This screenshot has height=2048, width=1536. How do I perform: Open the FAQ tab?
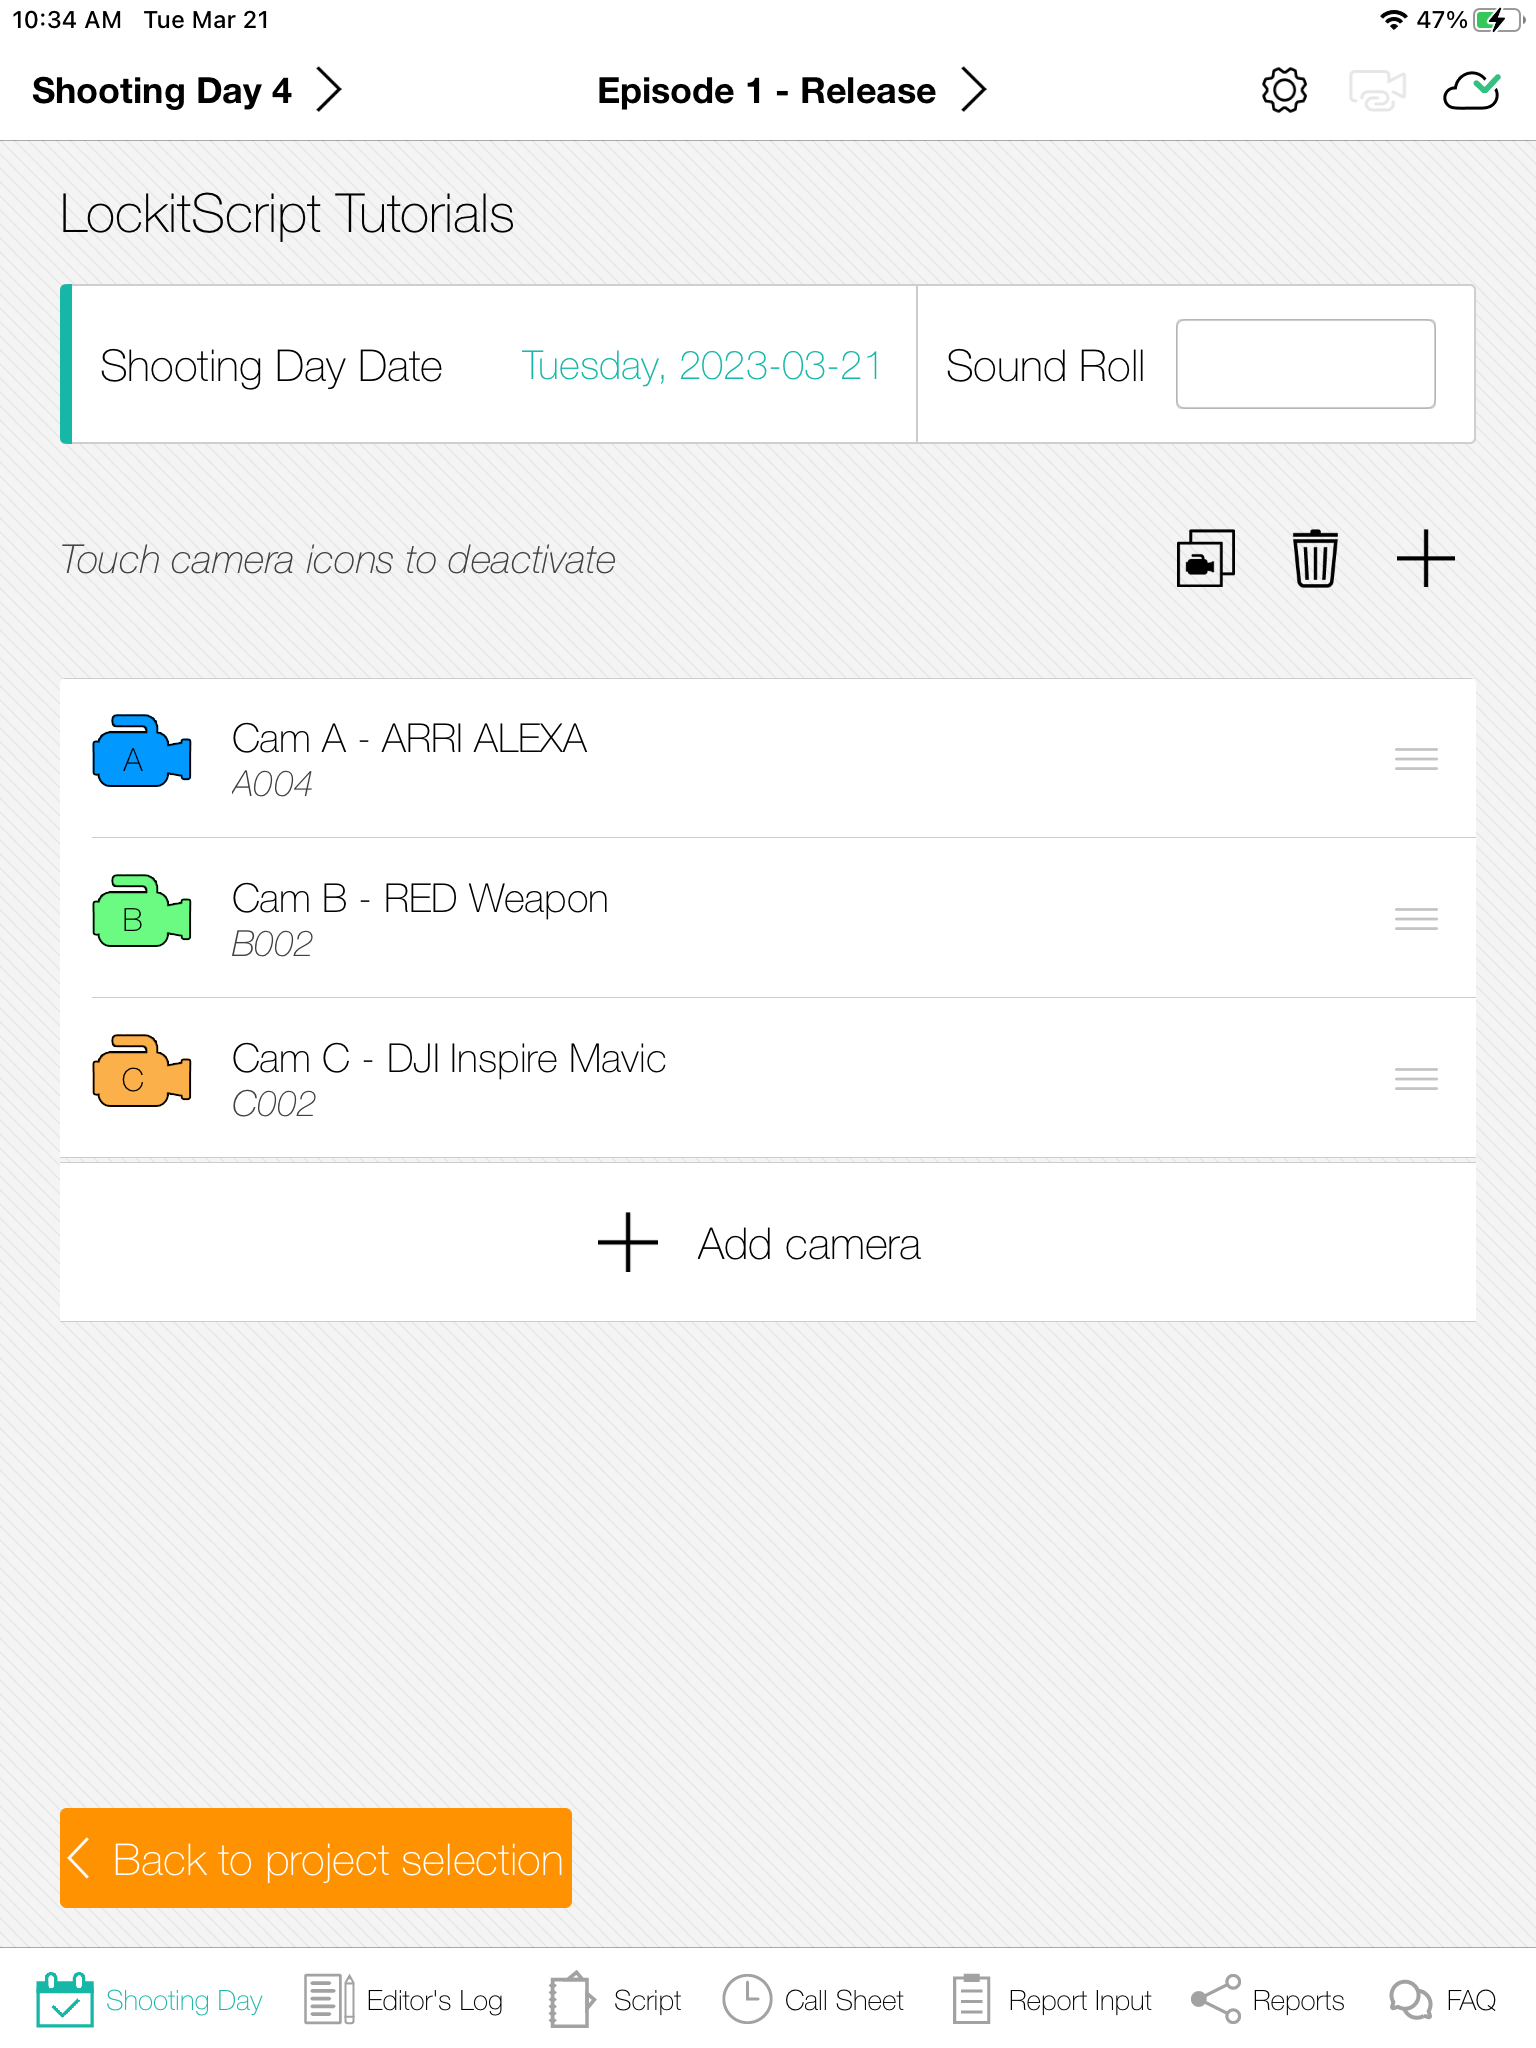pos(1443,2000)
